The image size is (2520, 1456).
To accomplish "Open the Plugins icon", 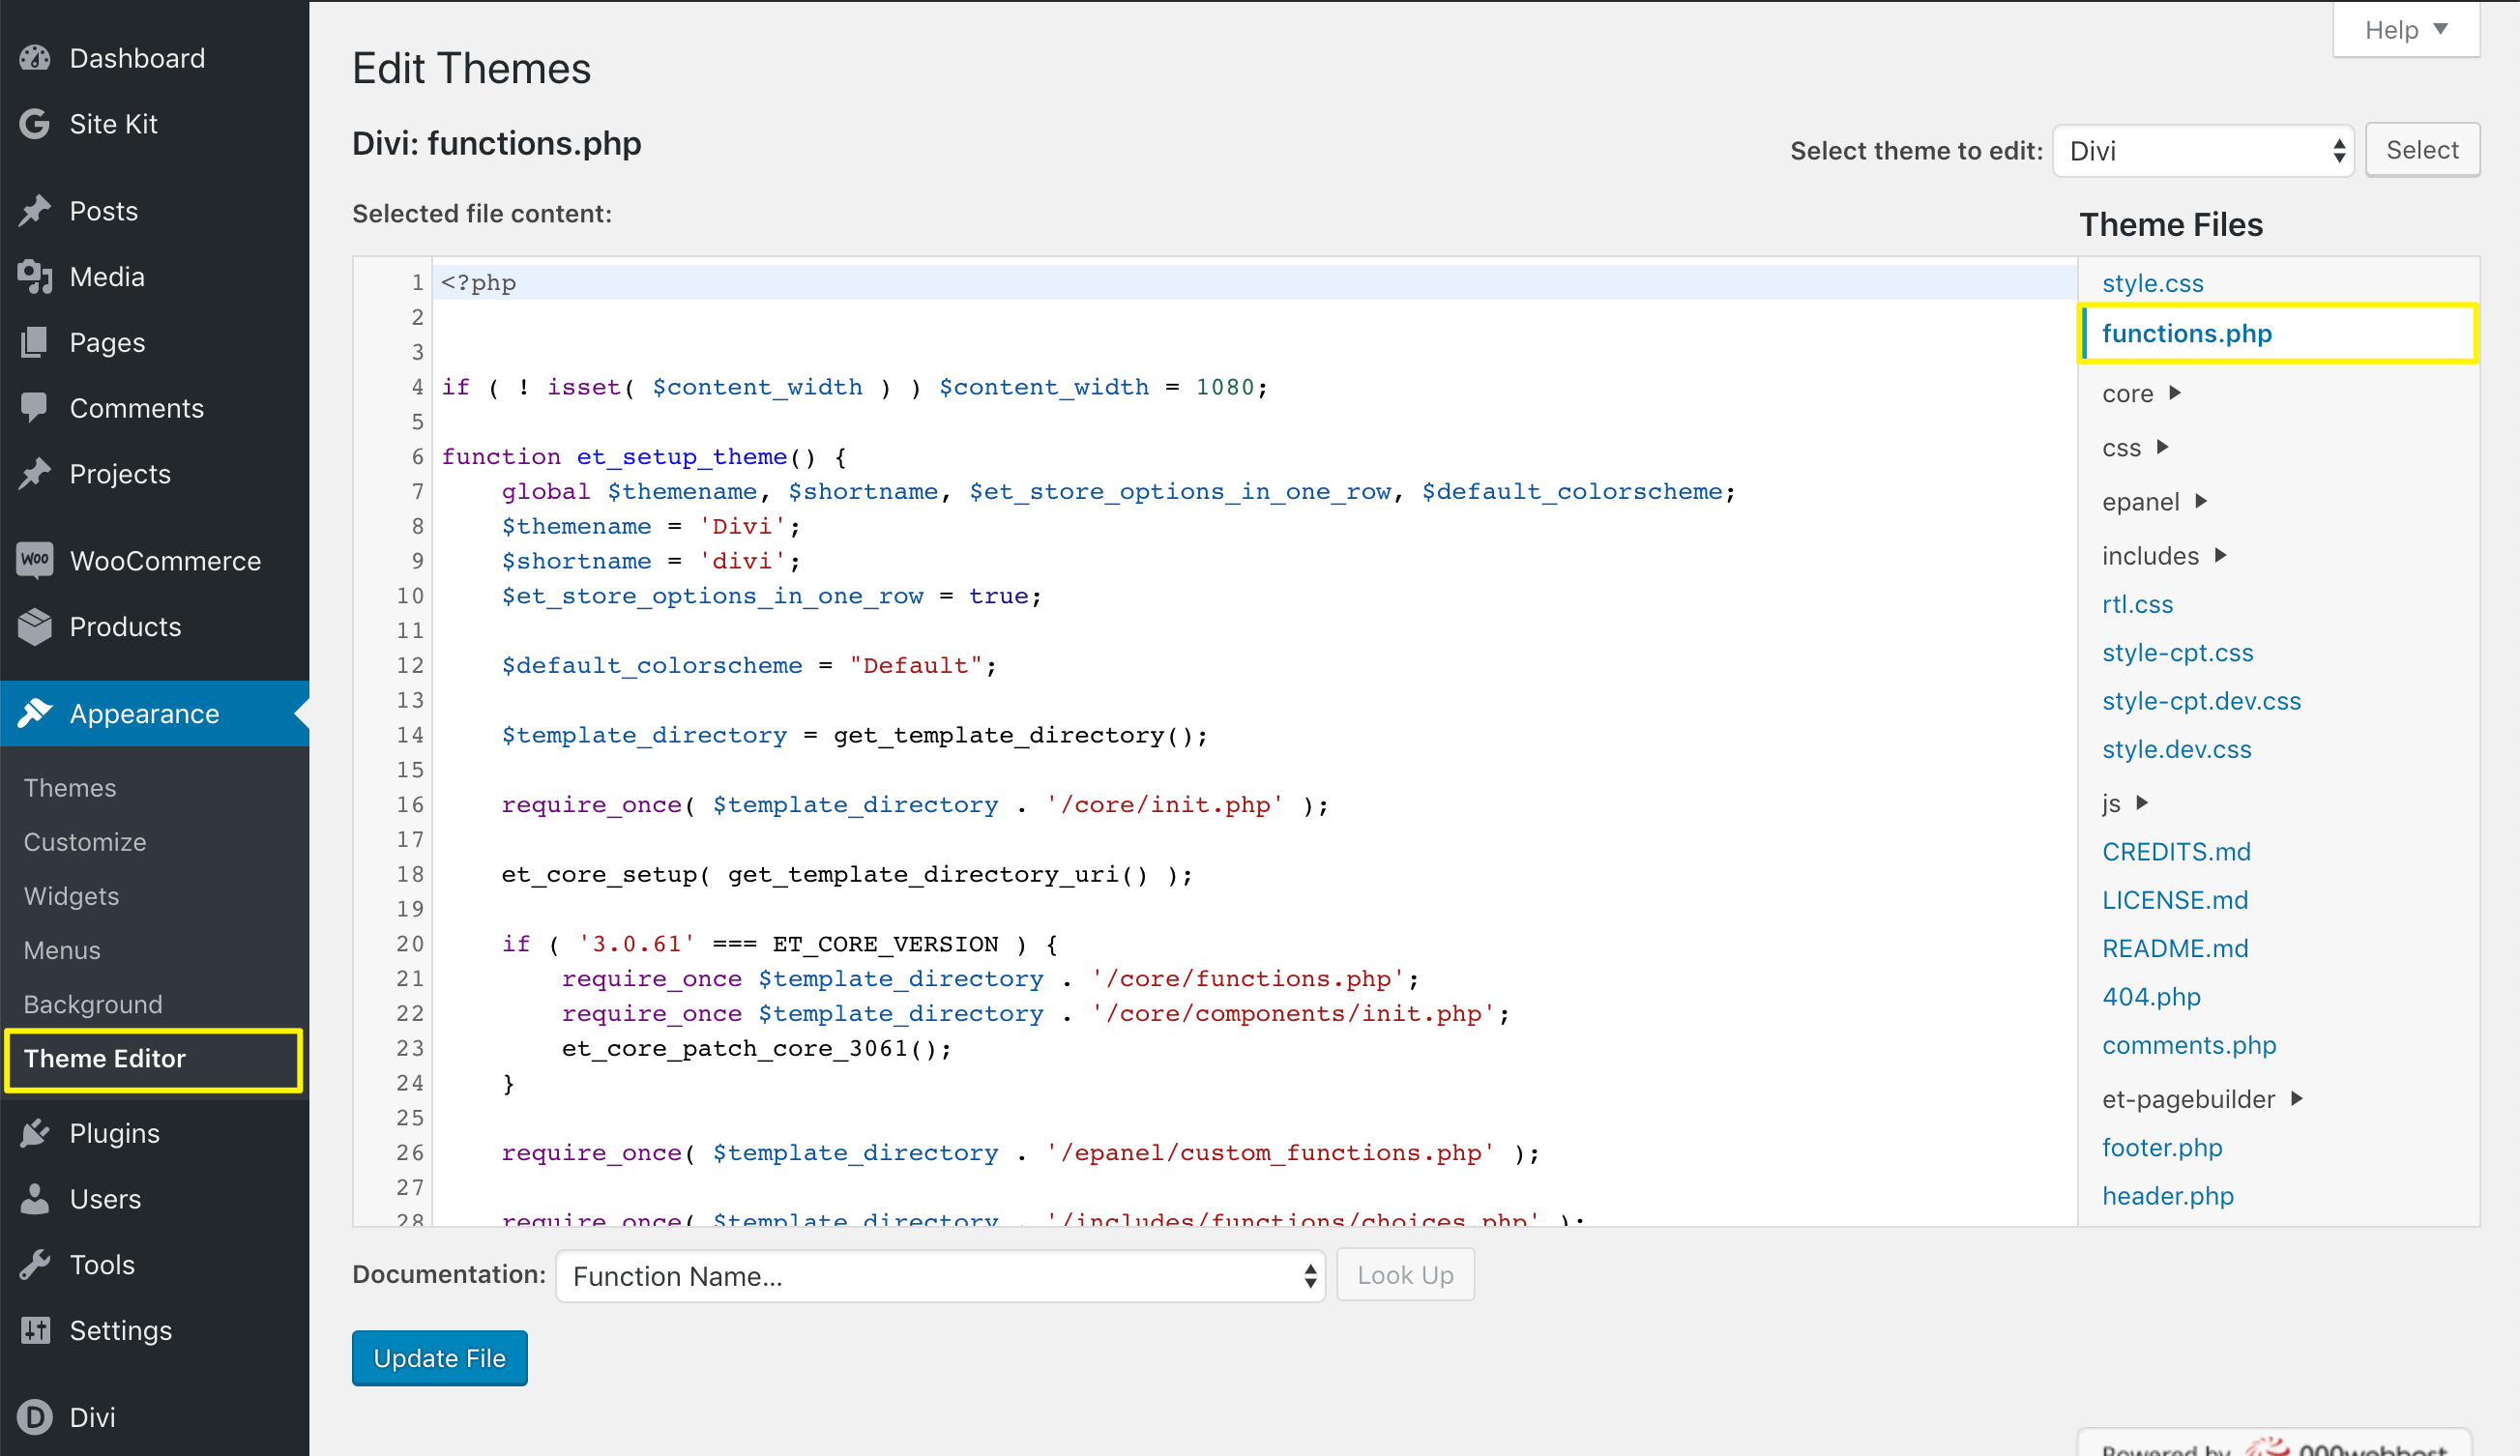I will 34,1132.
